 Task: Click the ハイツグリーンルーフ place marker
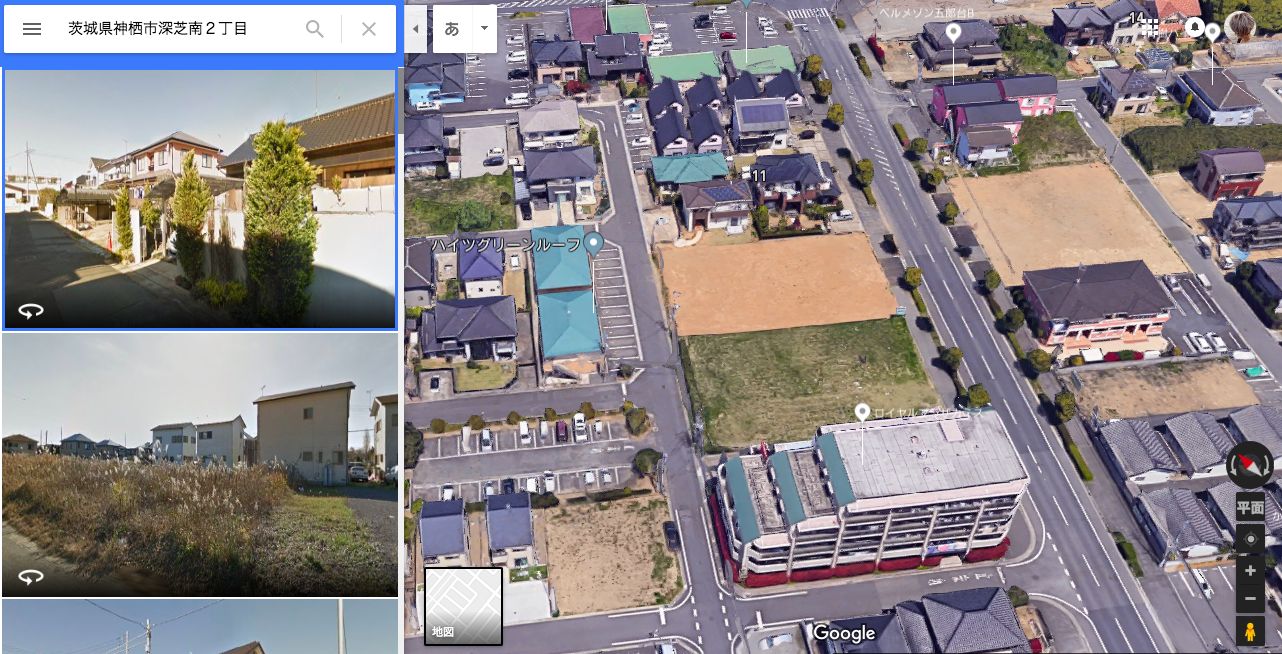[593, 243]
